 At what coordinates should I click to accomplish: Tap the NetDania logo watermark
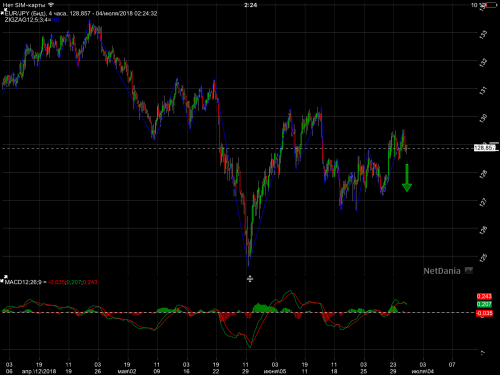click(x=442, y=271)
